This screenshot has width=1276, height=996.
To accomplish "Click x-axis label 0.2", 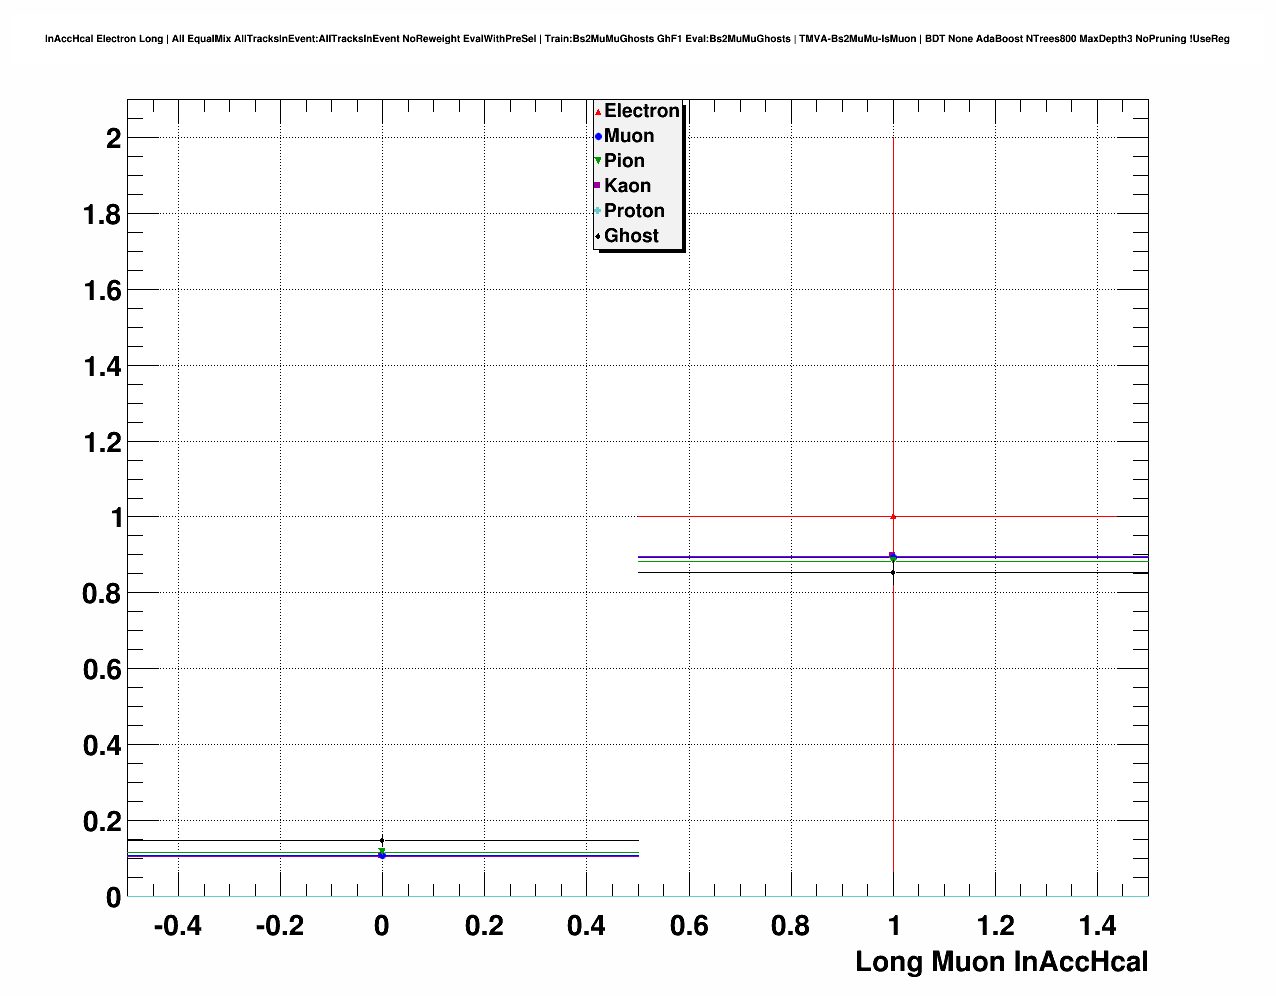I will (484, 926).
